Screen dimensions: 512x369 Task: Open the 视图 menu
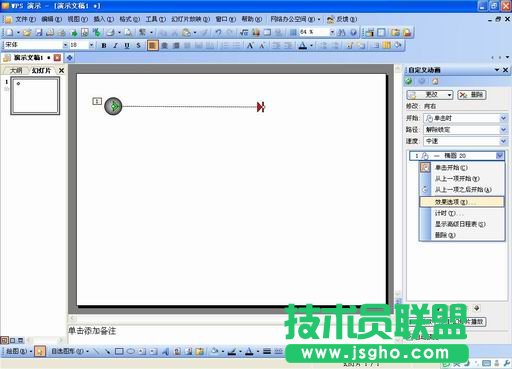(x=77, y=19)
